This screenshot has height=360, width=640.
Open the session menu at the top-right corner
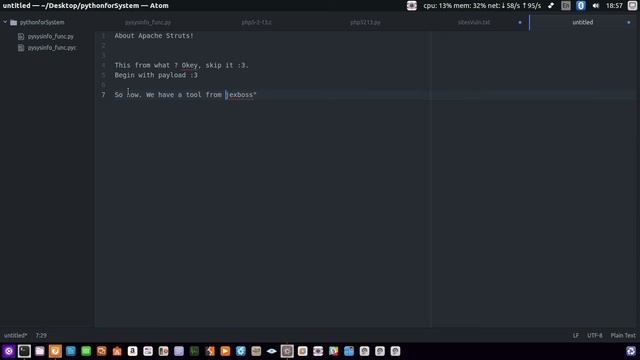pyautogui.click(x=632, y=5)
